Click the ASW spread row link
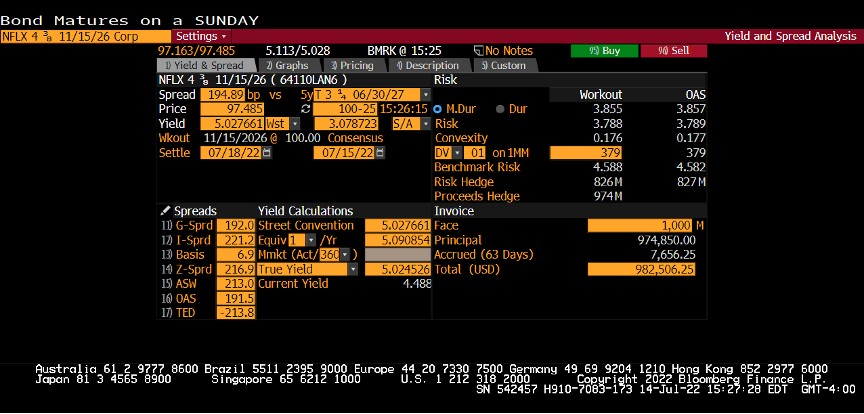The height and width of the screenshot is (414, 864). (179, 284)
